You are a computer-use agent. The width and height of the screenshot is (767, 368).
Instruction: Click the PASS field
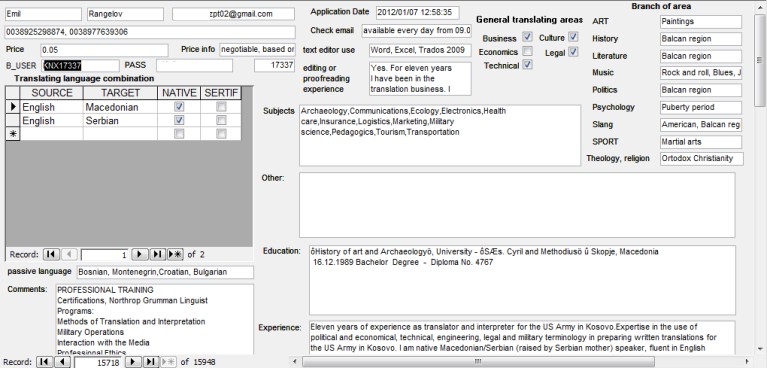point(194,66)
